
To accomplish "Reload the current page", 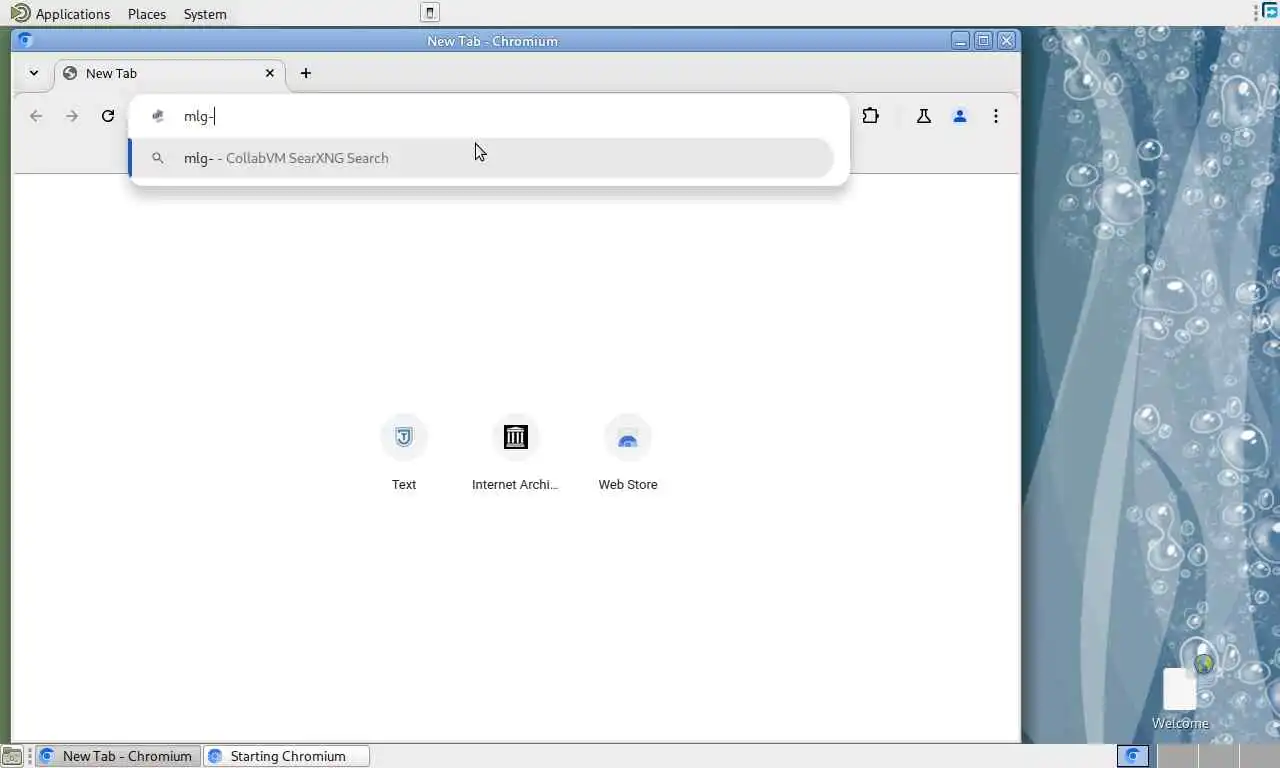I will click(108, 116).
